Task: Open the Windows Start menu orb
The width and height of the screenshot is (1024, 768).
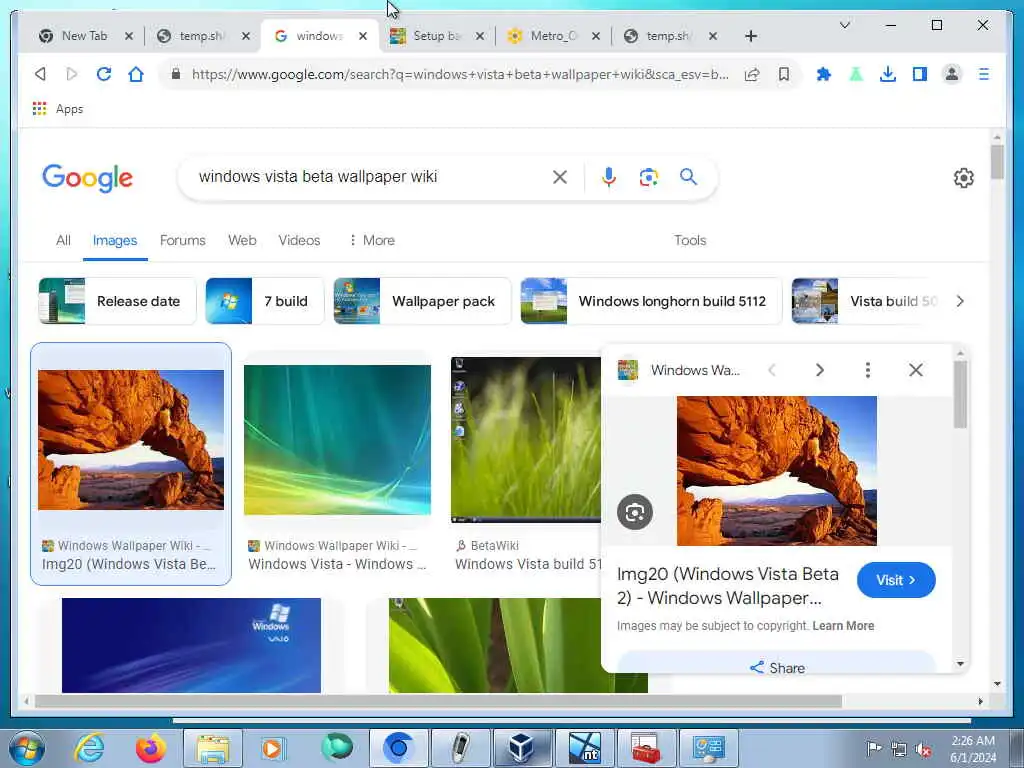Action: coord(27,748)
